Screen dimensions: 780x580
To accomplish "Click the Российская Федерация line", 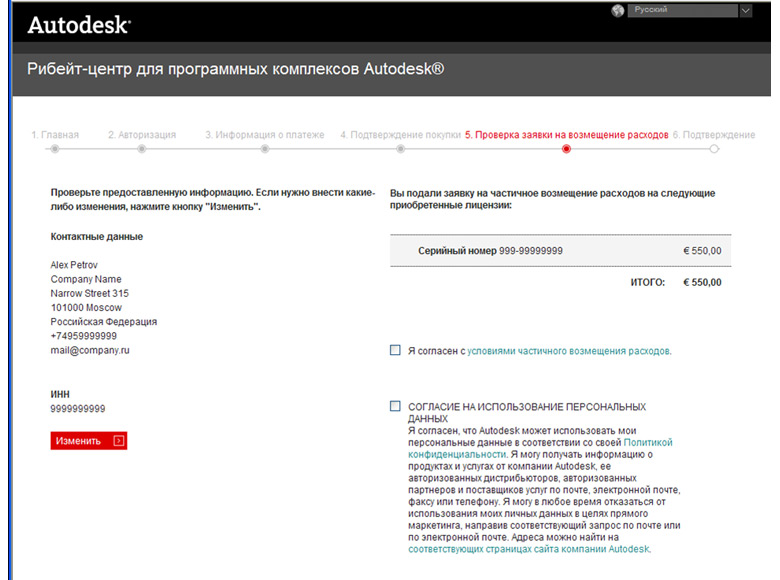I will [103, 322].
